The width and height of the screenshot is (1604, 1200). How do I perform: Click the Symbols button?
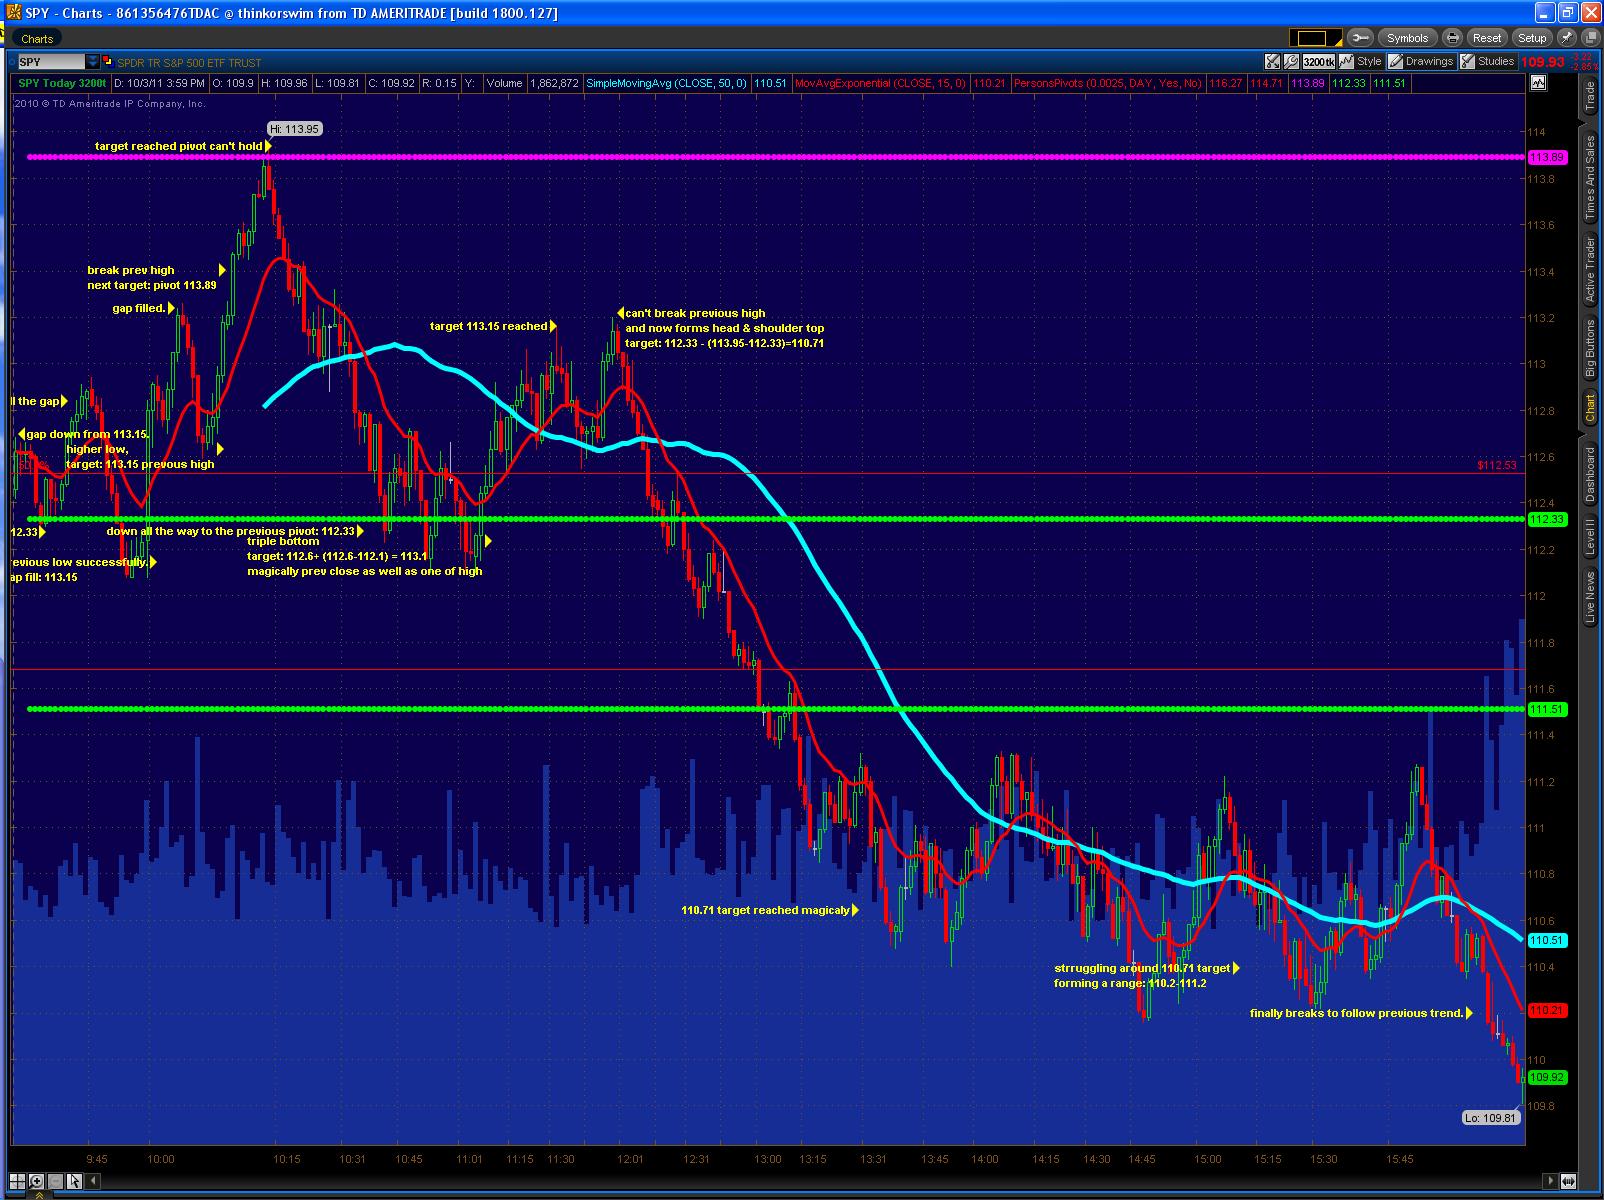pyautogui.click(x=1407, y=38)
